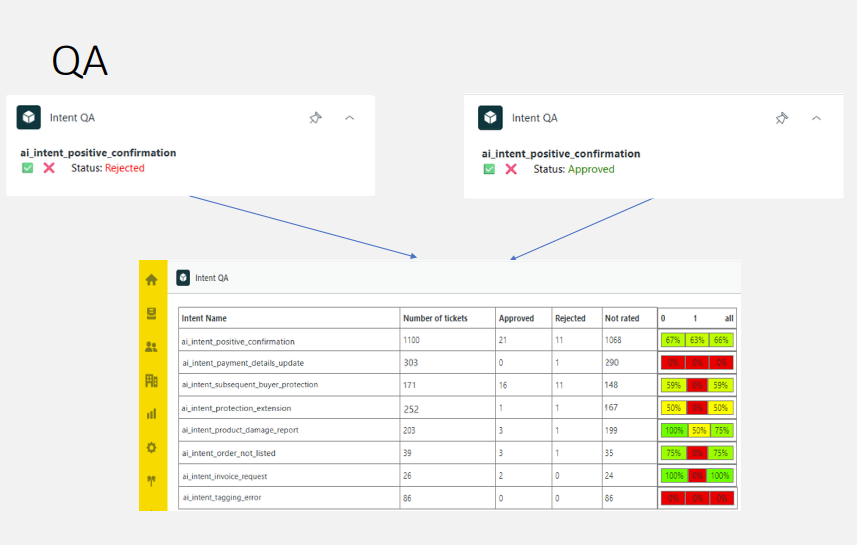
Task: Click green approve checkmark in Rejected panel
Action: pyautogui.click(x=28, y=168)
